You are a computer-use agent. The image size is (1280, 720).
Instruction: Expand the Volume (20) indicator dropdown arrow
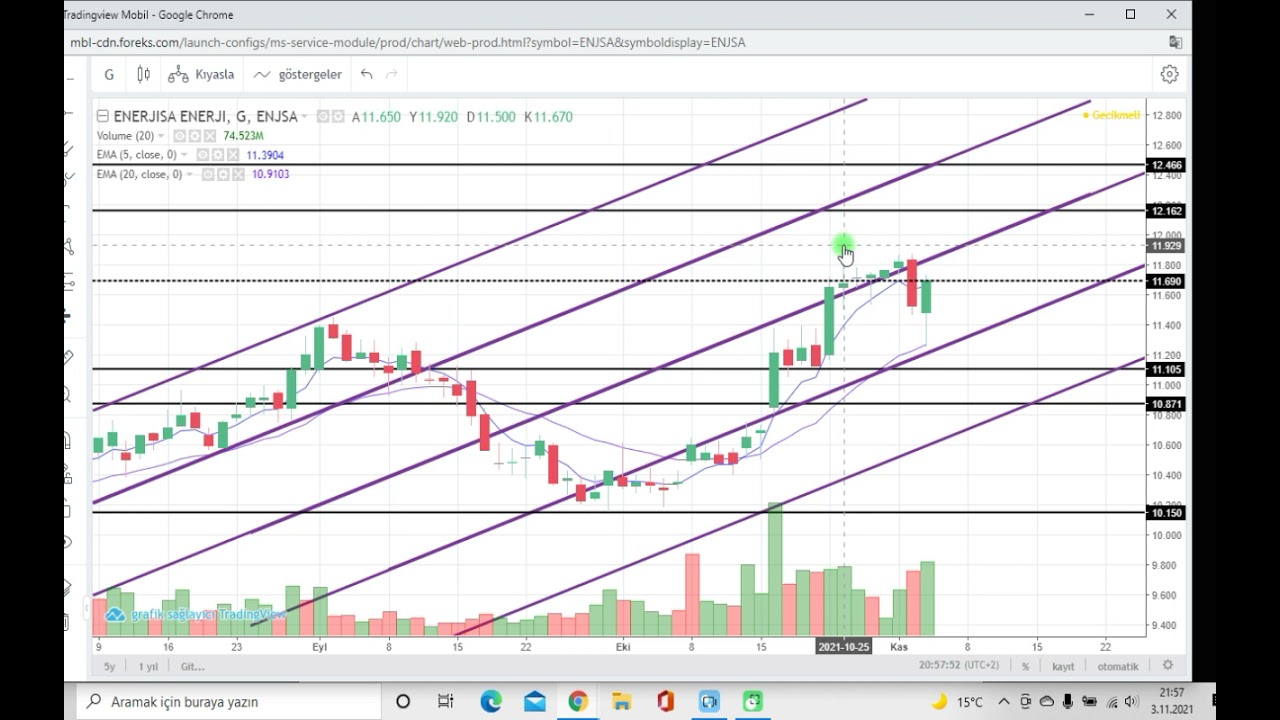(163, 136)
